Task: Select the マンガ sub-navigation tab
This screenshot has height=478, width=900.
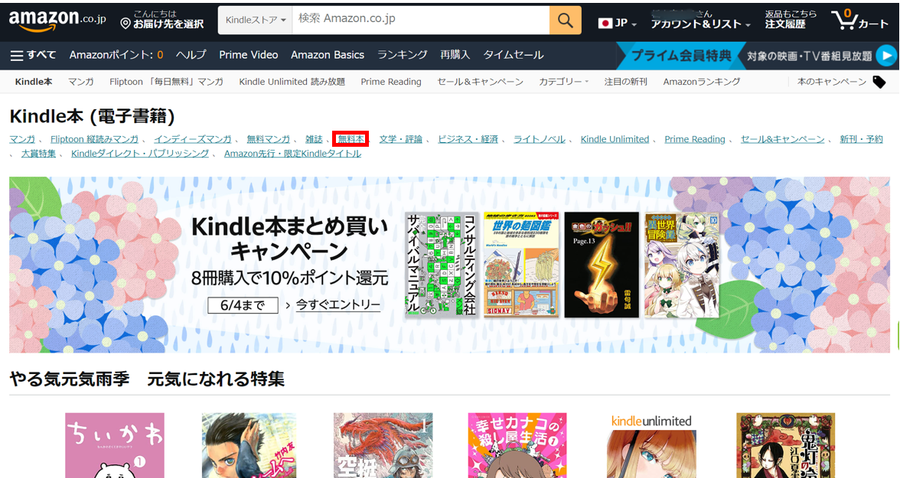Action: point(80,82)
